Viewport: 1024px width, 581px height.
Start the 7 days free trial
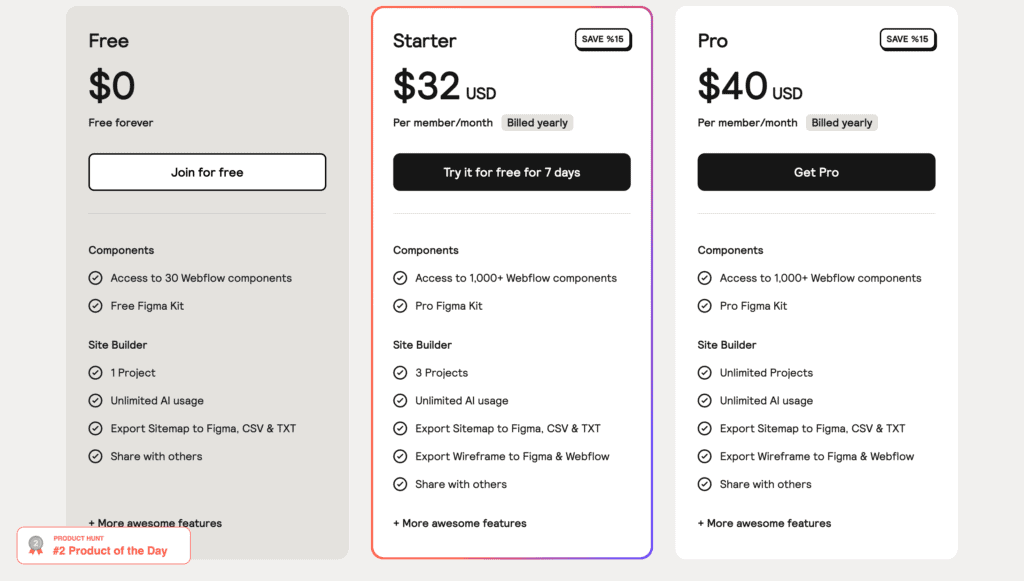(x=512, y=172)
